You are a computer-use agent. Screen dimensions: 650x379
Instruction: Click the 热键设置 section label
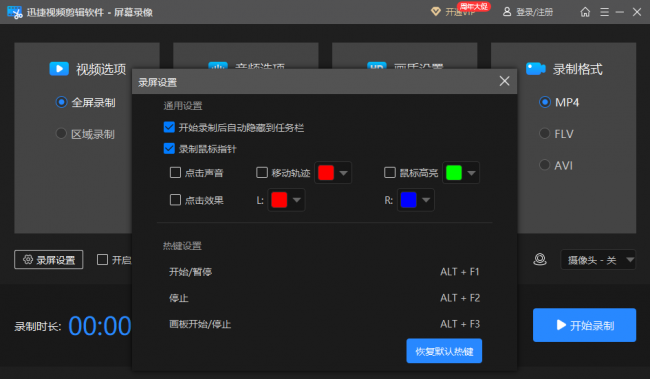coord(182,246)
